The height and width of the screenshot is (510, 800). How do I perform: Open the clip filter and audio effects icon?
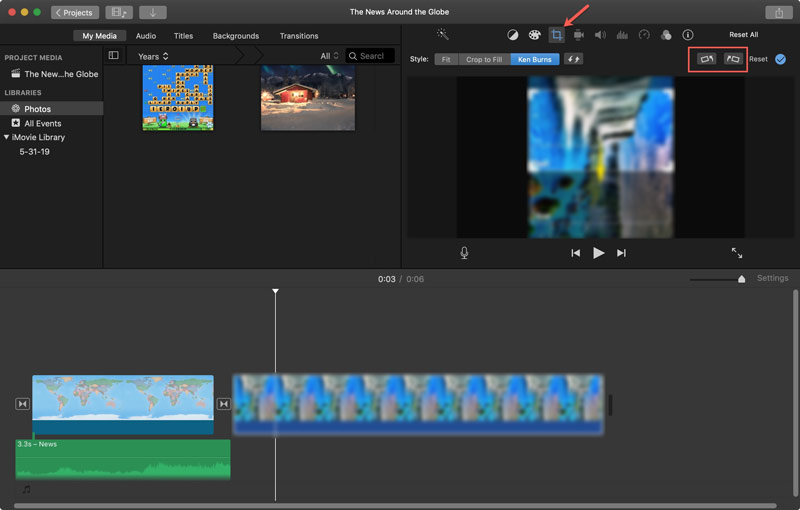pyautogui.click(x=666, y=35)
